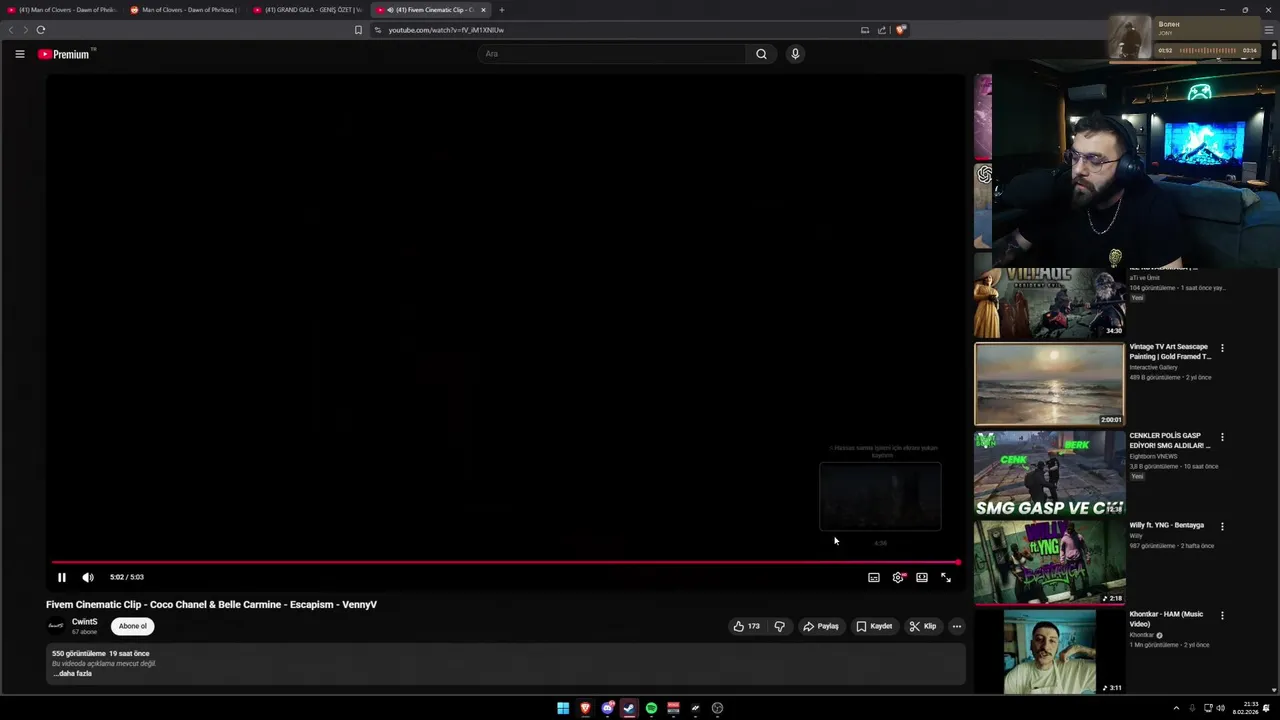Save the video with Kaydet
The height and width of the screenshot is (720, 1280).
pyautogui.click(x=874, y=626)
